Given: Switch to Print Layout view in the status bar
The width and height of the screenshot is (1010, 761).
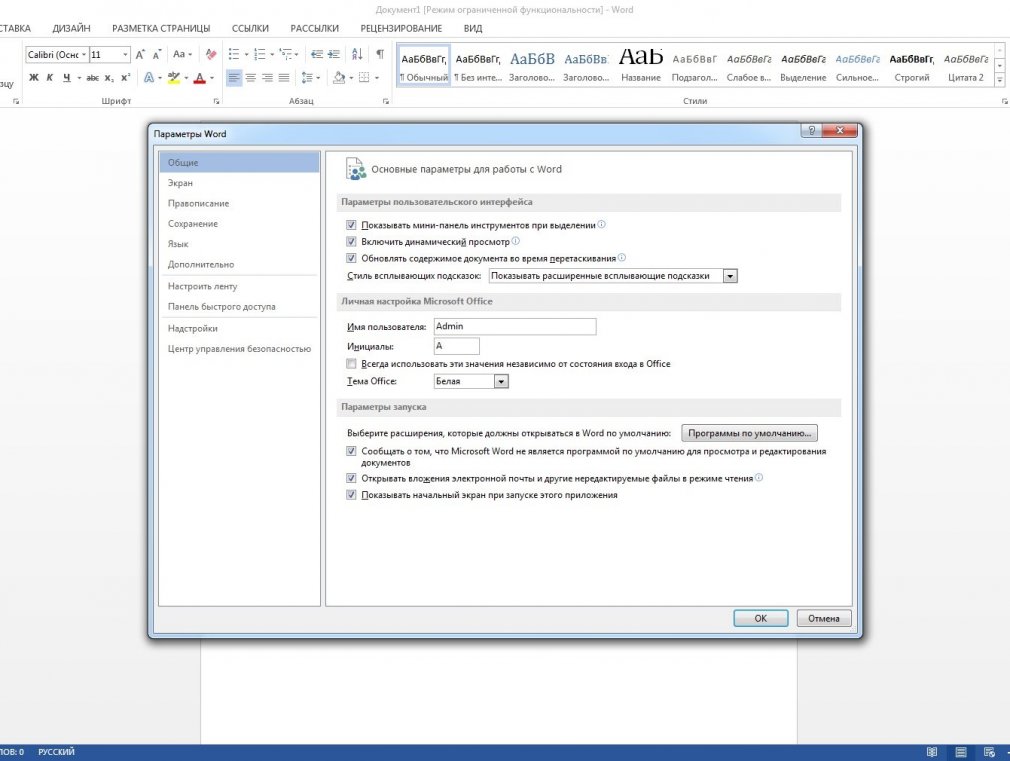Looking at the screenshot, I should click(x=960, y=752).
